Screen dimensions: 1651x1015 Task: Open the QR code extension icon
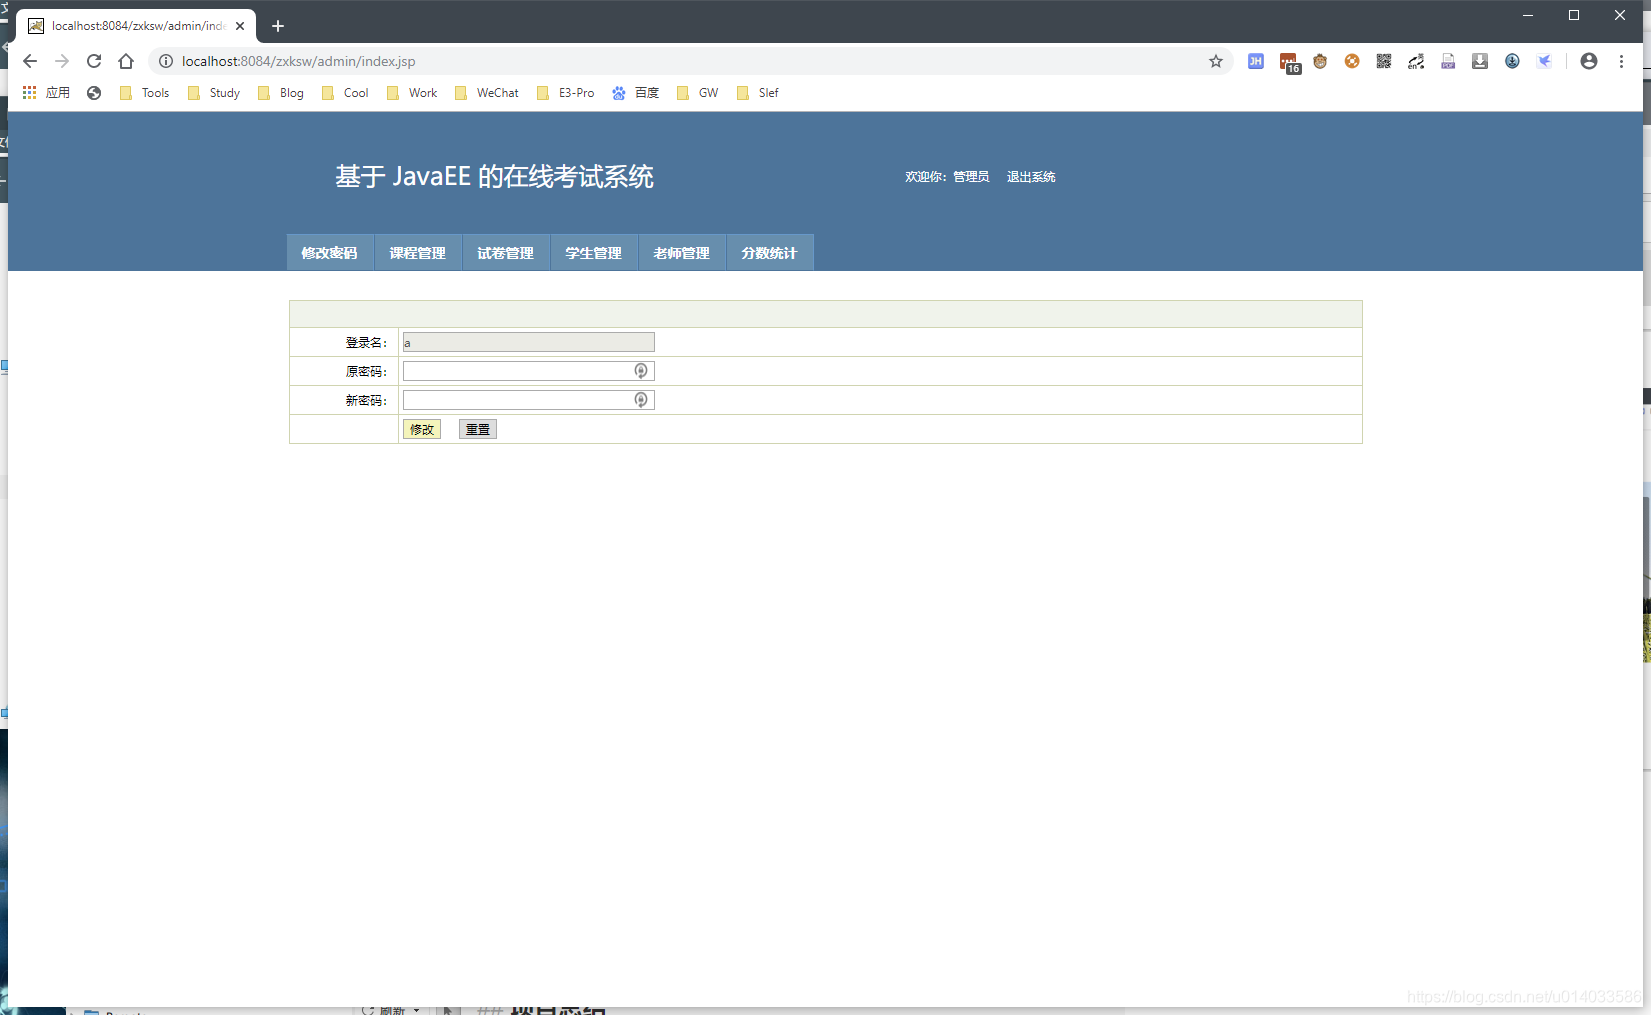pyautogui.click(x=1384, y=61)
